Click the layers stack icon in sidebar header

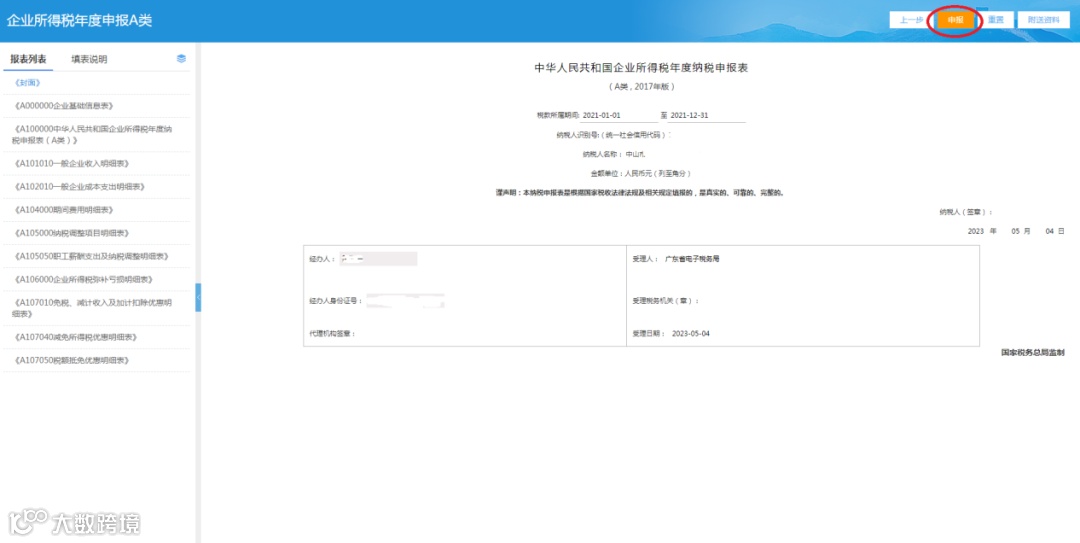tap(181, 59)
